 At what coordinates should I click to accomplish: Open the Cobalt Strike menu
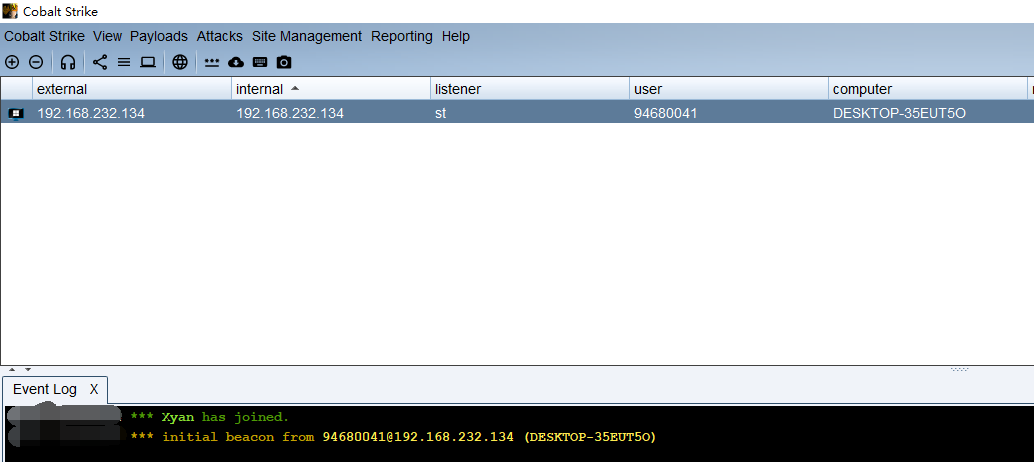point(44,36)
